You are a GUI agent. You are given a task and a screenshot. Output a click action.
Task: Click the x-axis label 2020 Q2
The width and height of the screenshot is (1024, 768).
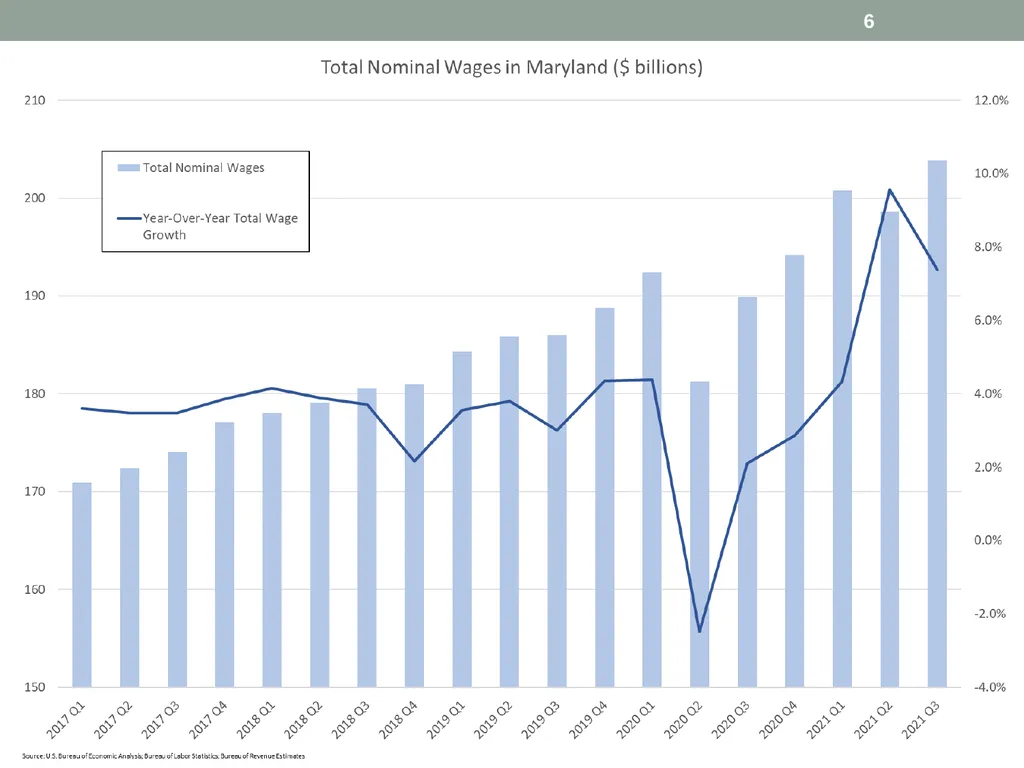click(683, 720)
